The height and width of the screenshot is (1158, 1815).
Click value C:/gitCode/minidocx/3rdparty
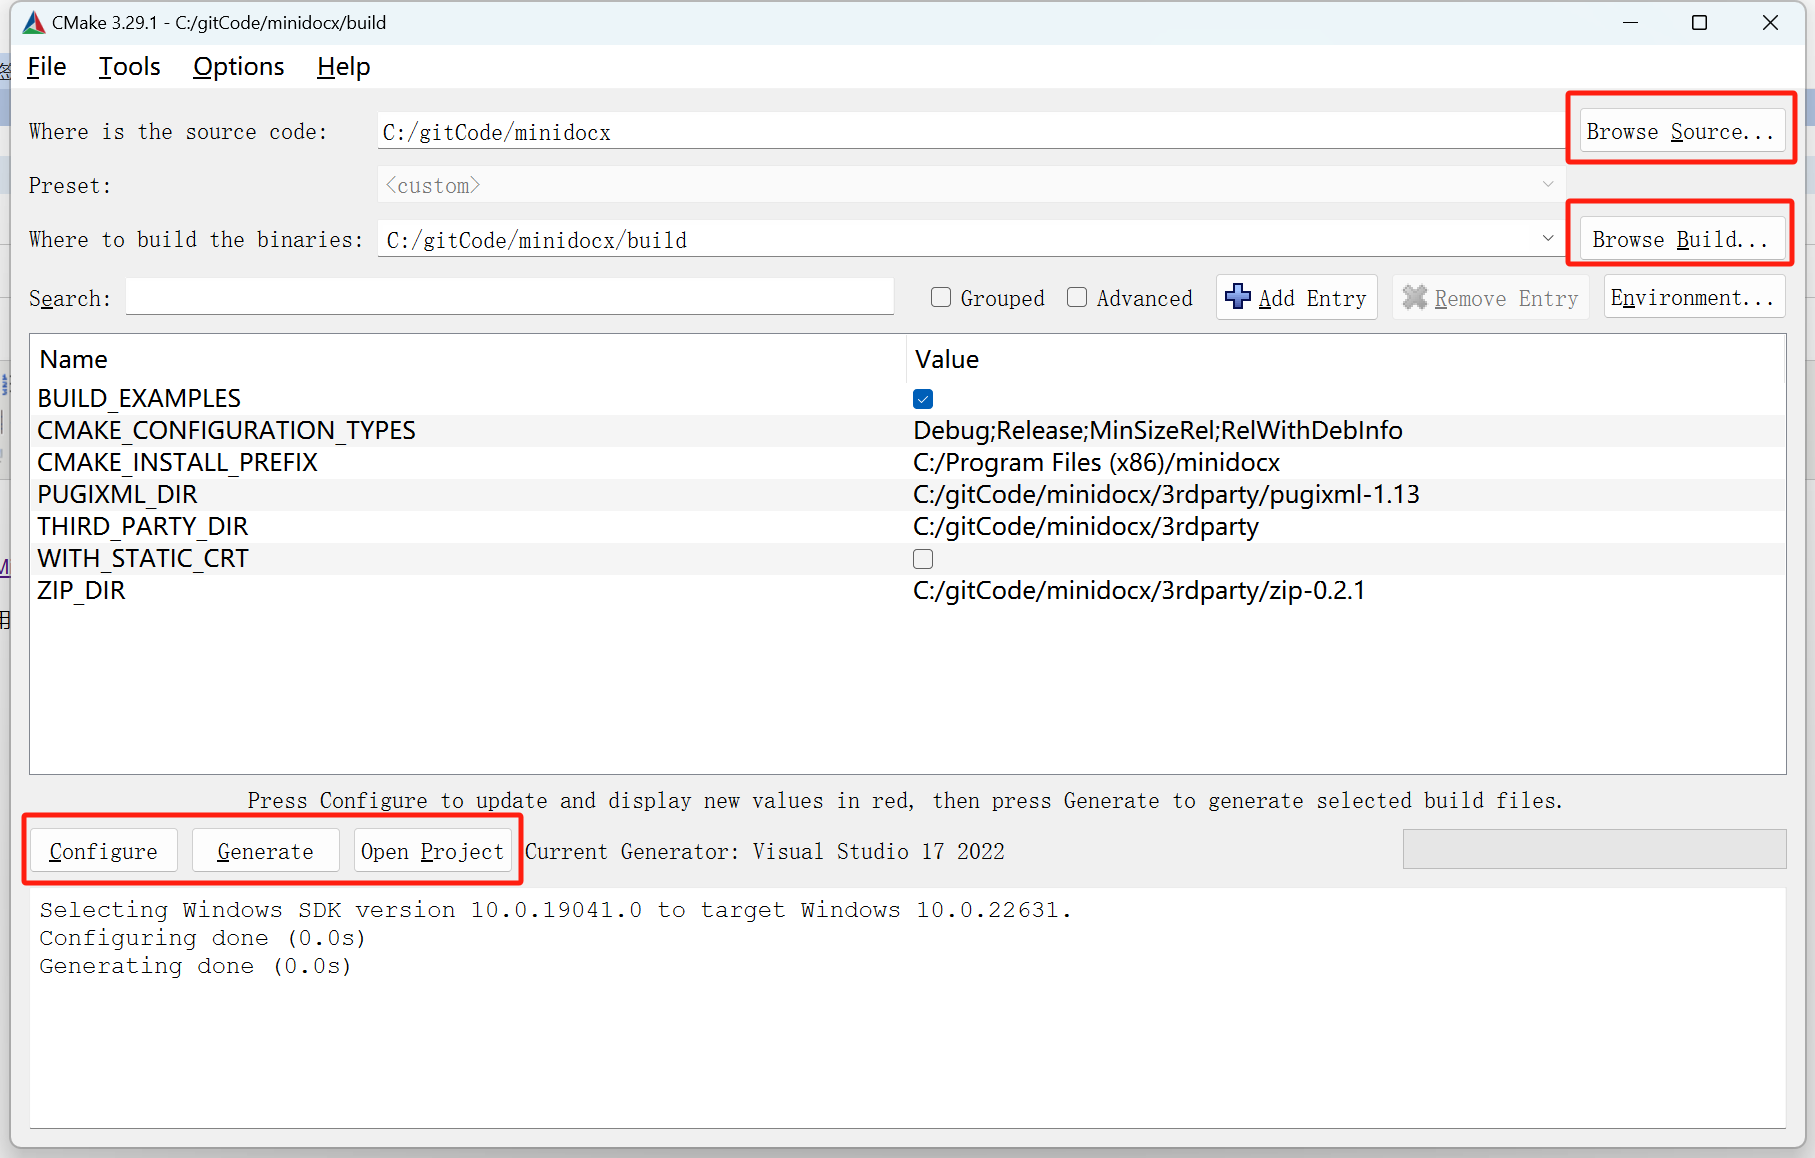tap(1086, 526)
